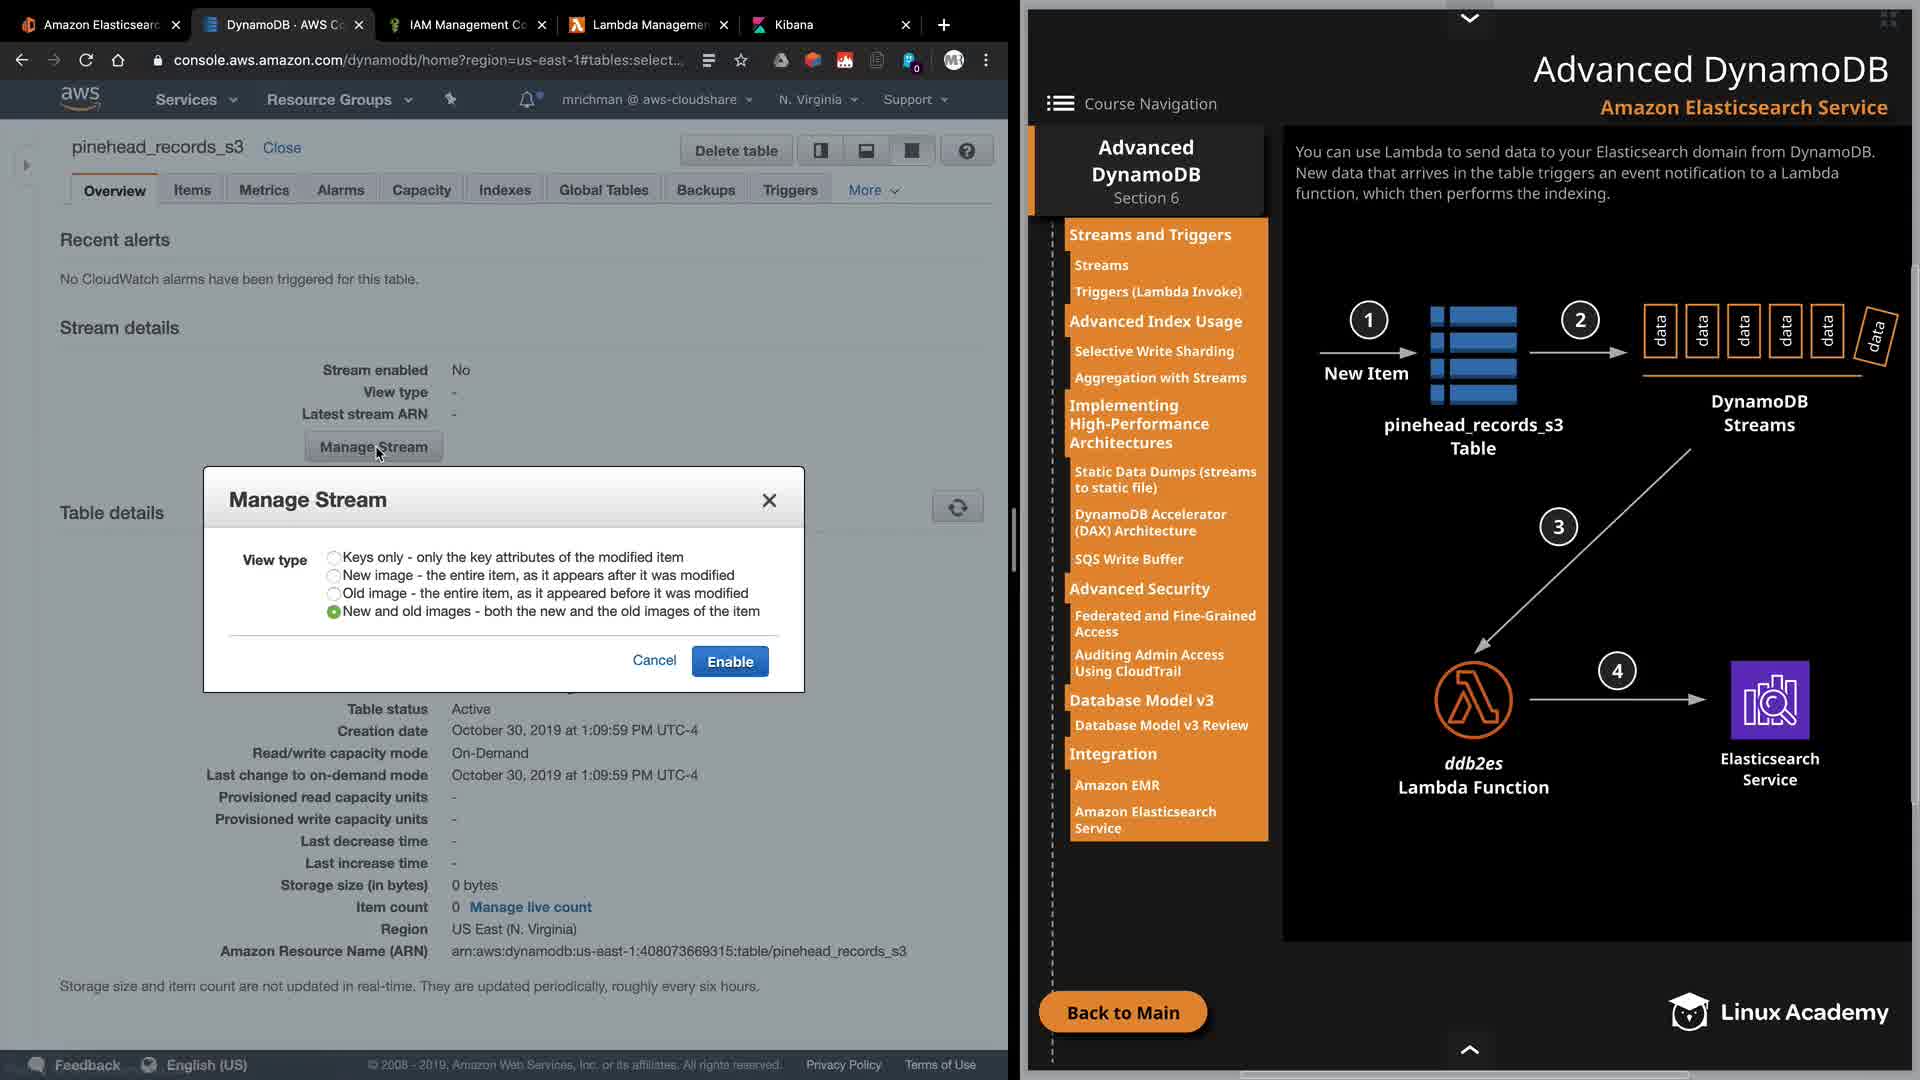Viewport: 1920px width, 1080px height.
Task: Click the refresh table details icon
Action: click(x=957, y=507)
